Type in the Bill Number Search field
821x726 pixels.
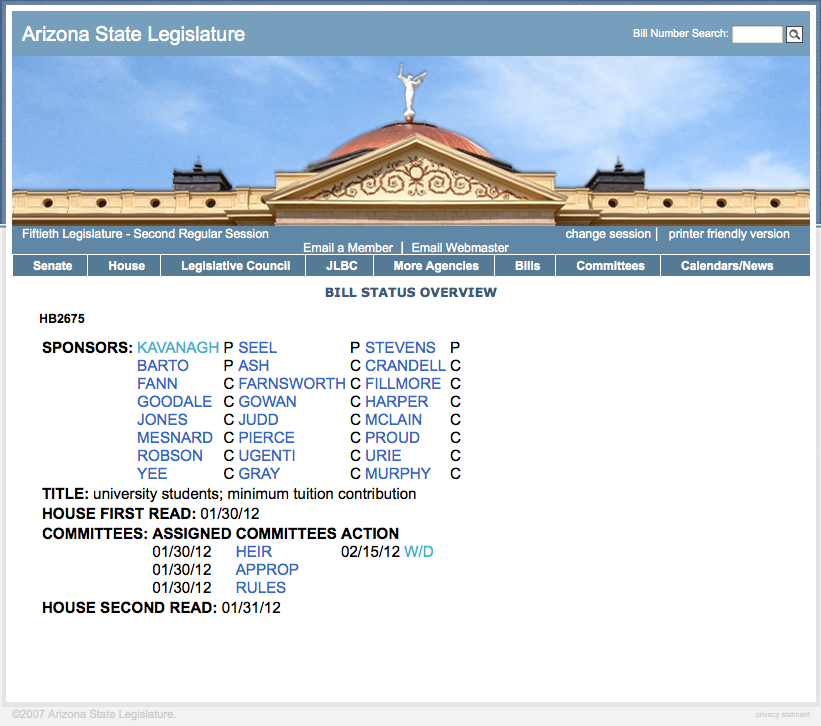point(757,35)
